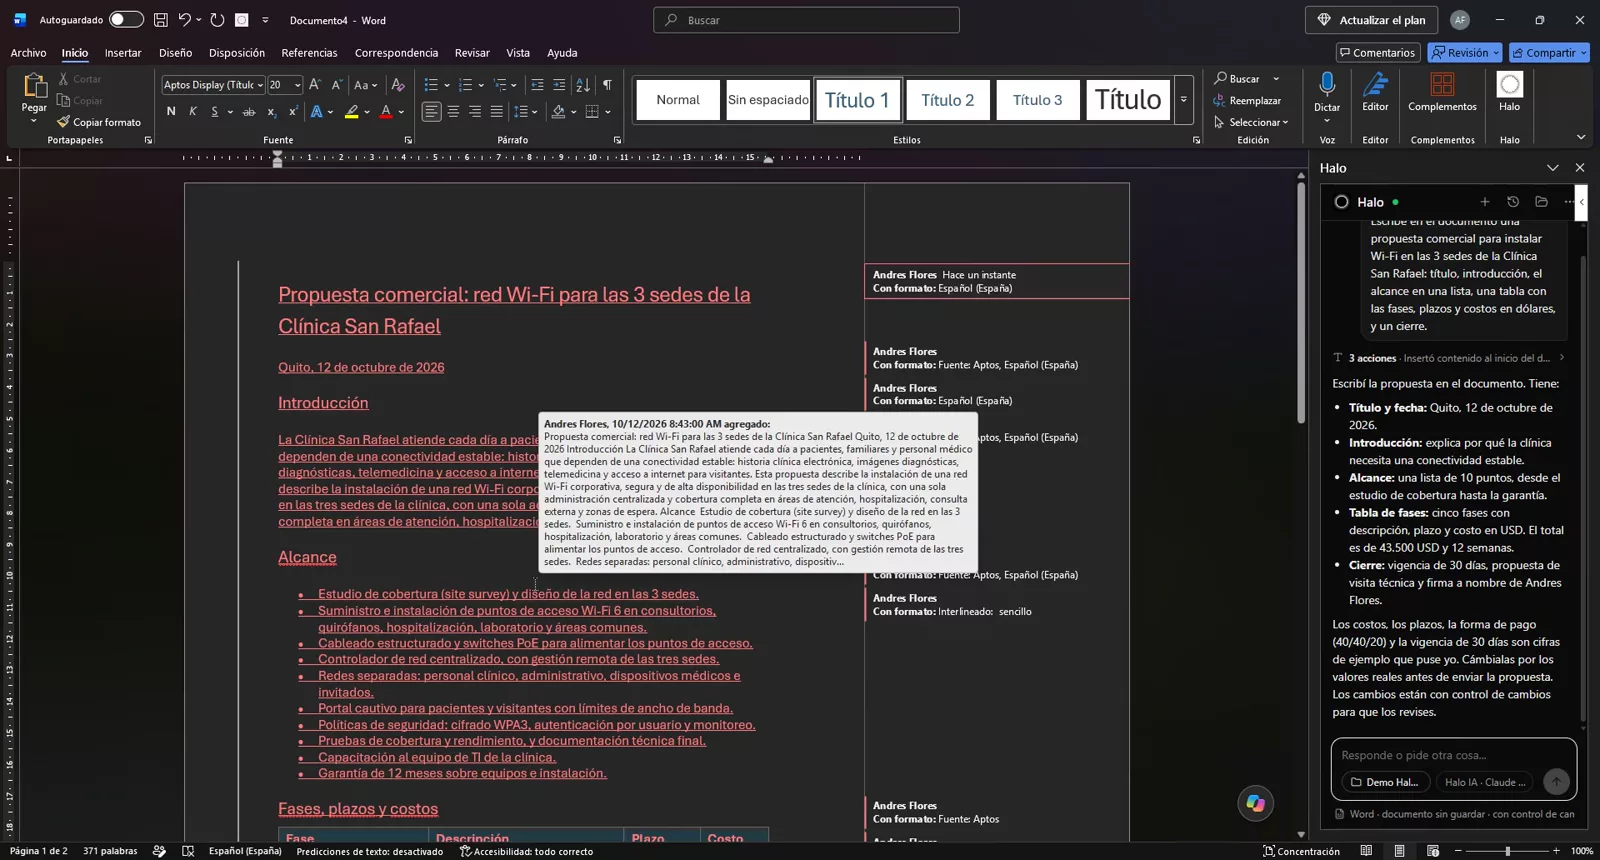
Task: Switch to print layout view in status bar
Action: pos(1400,851)
